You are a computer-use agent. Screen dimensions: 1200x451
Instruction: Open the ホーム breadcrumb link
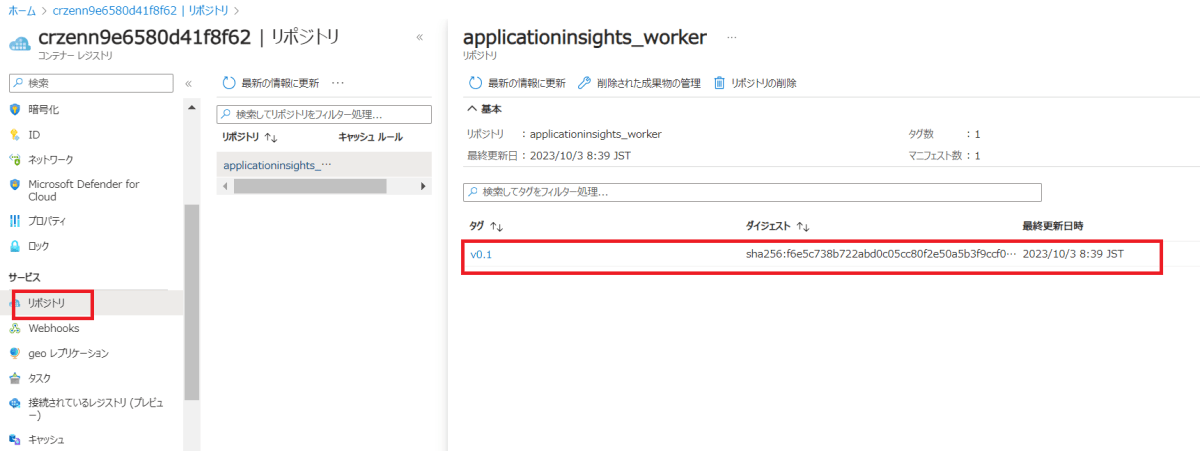point(21,10)
